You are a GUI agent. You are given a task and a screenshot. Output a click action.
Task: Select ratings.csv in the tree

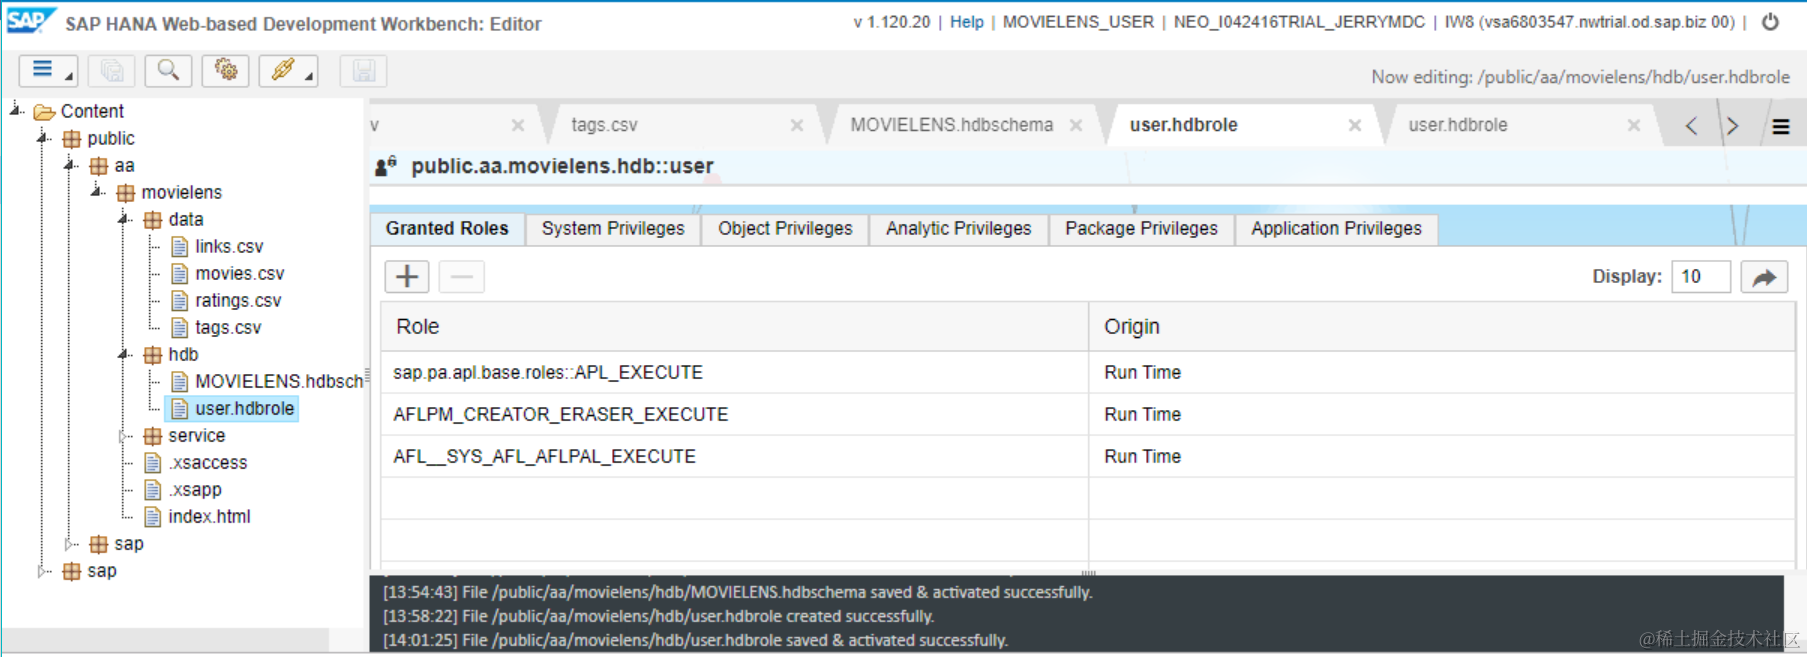238,301
